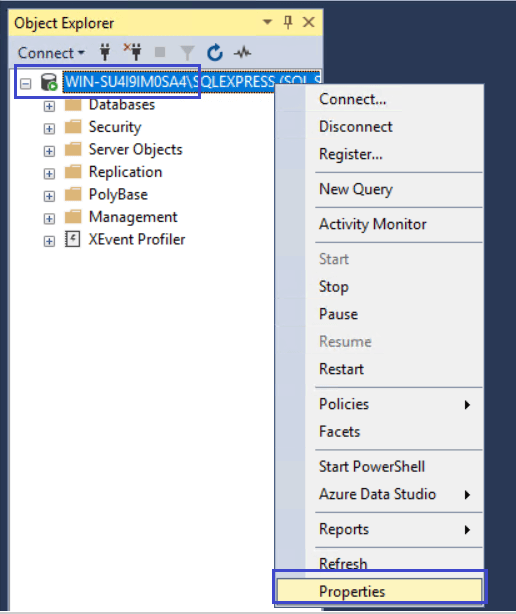Expand the XEvent Profiler node
The image size is (516, 614).
(x=49, y=241)
